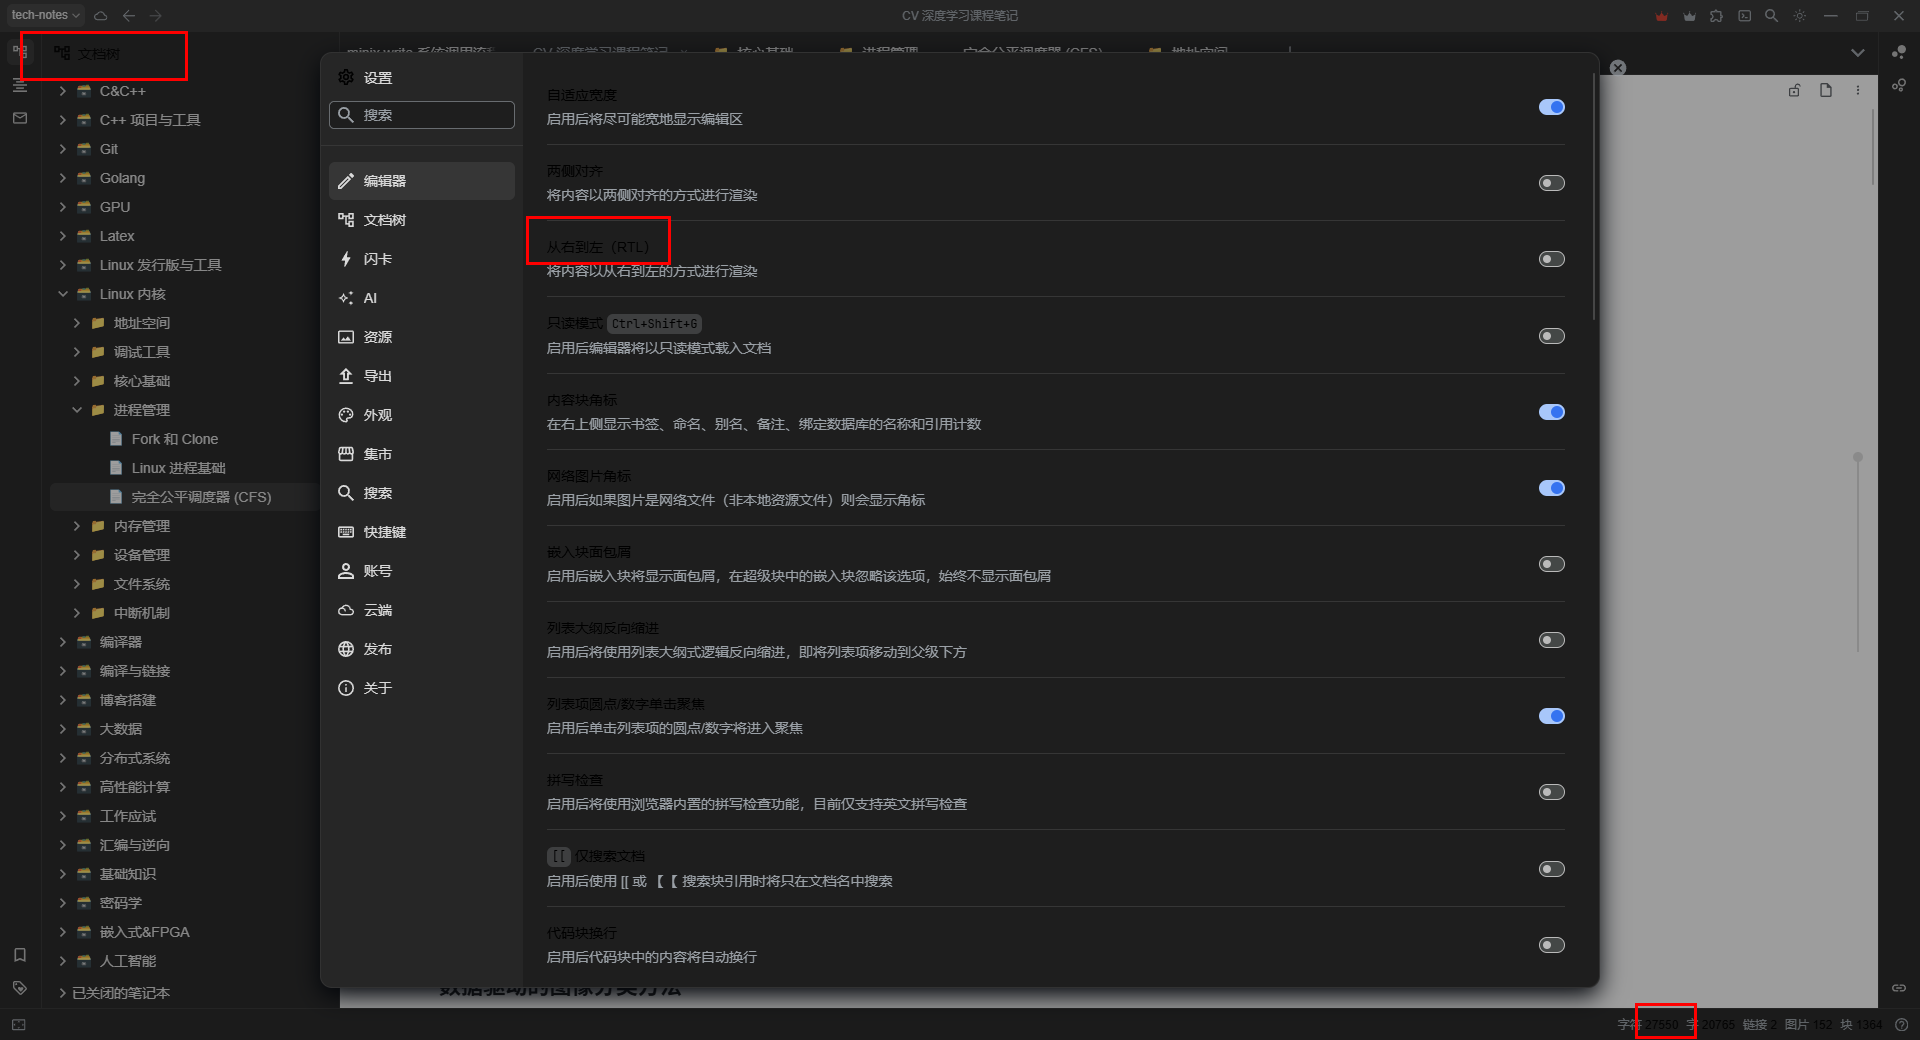
Task: Click the document page icon in editor toolbar
Action: 1826,90
